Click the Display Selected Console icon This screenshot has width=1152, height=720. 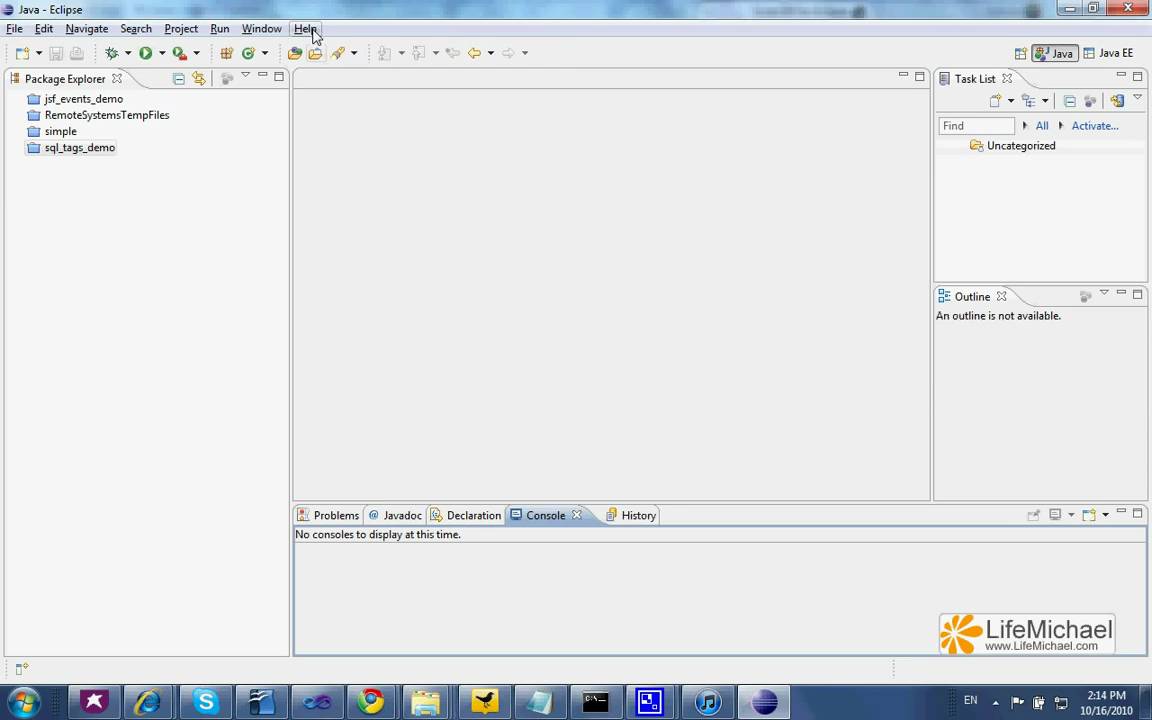1055,515
